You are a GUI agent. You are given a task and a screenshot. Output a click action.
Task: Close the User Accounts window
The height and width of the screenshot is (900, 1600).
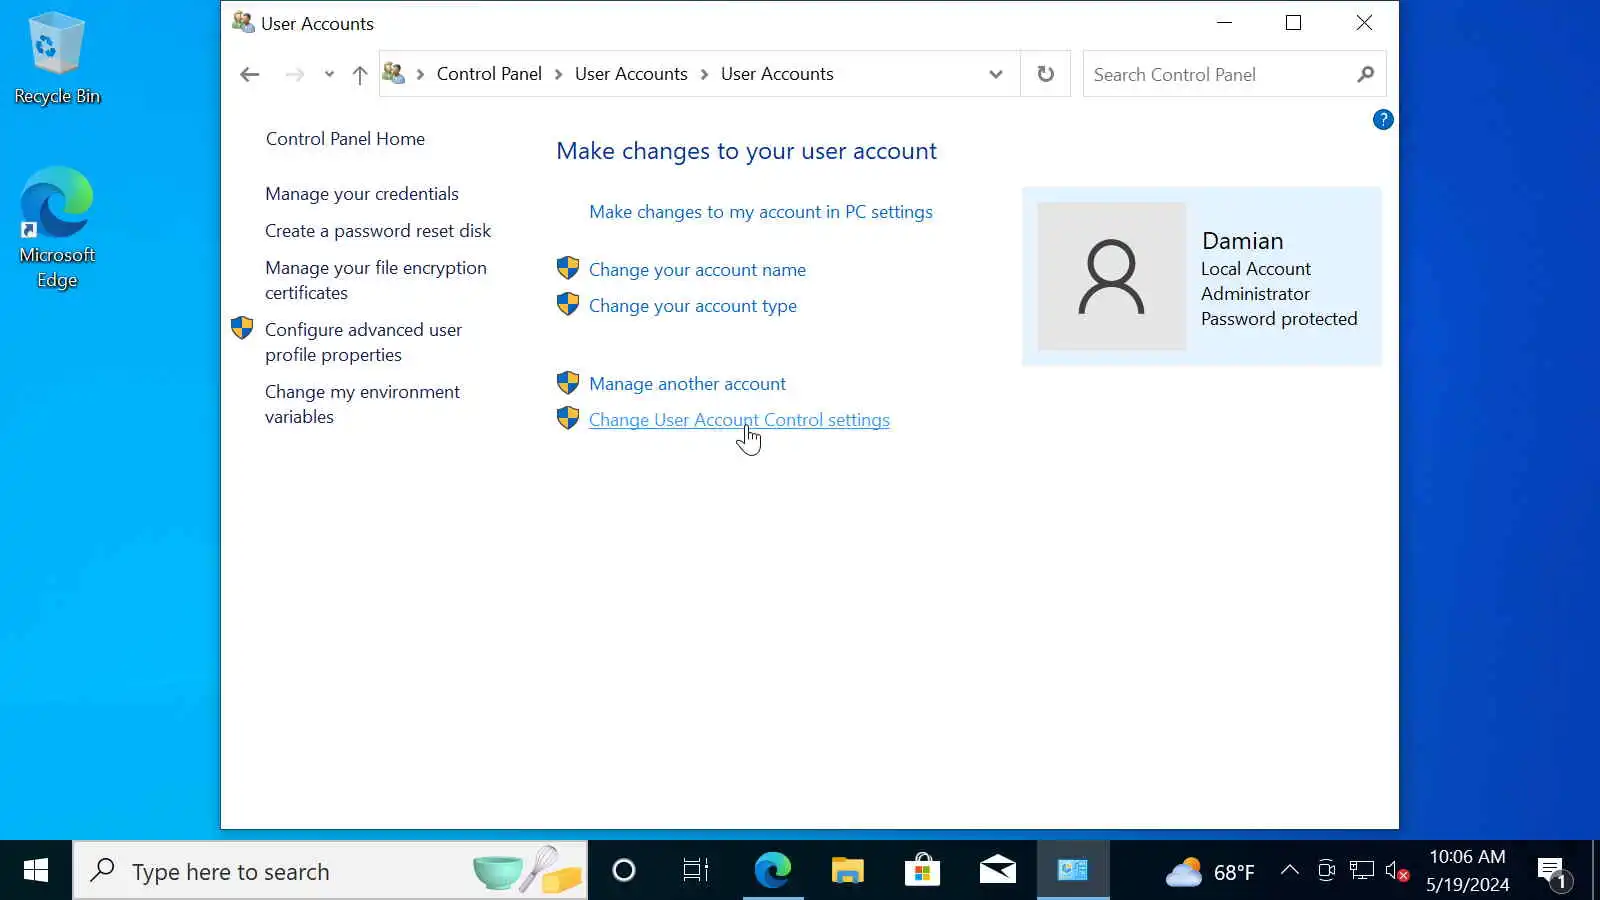pos(1364,22)
